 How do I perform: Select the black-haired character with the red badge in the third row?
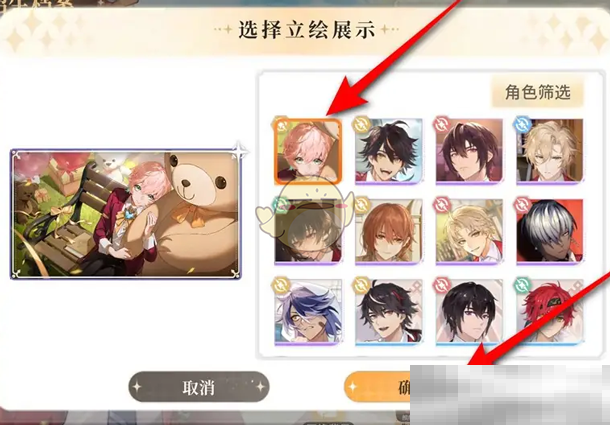(469, 313)
